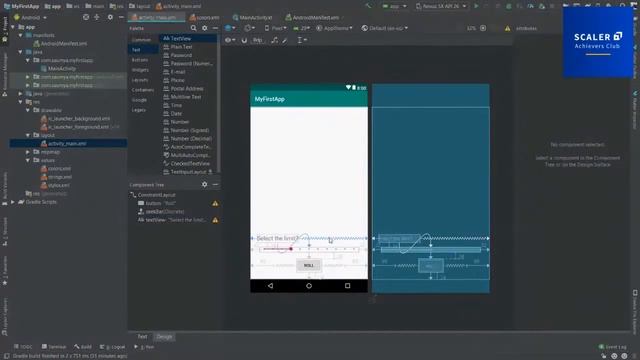Collapse the drawable folder

click(x=28, y=110)
